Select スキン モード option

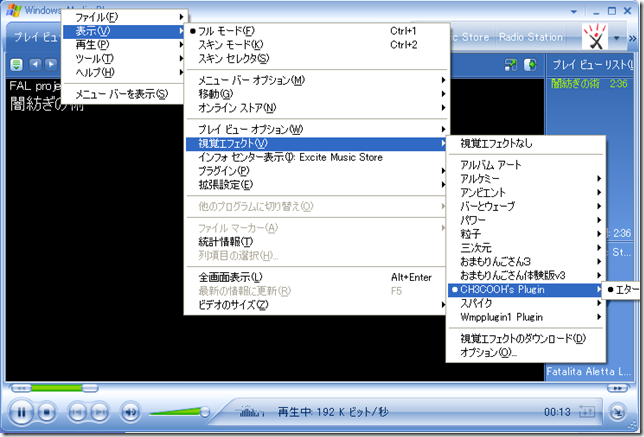pyautogui.click(x=316, y=45)
